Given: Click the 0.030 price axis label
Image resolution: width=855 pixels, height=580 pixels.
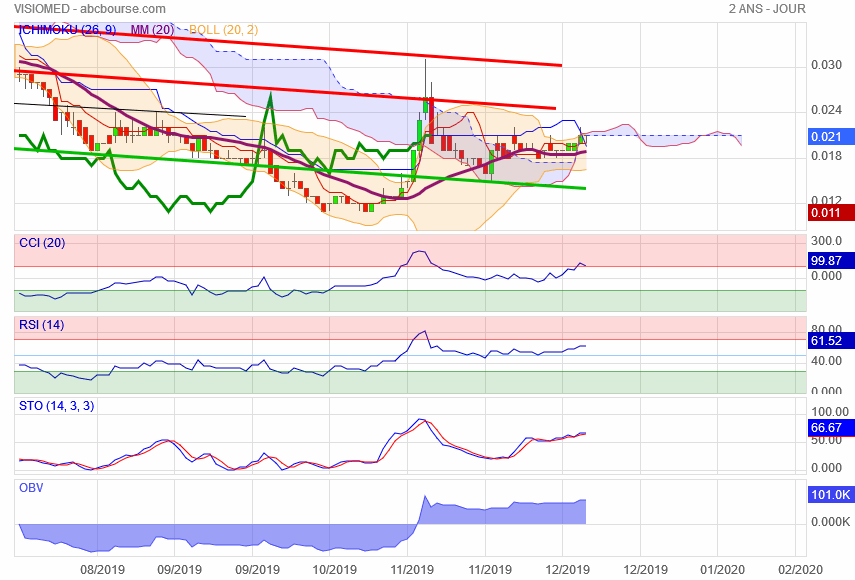Looking at the screenshot, I should [x=826, y=65].
